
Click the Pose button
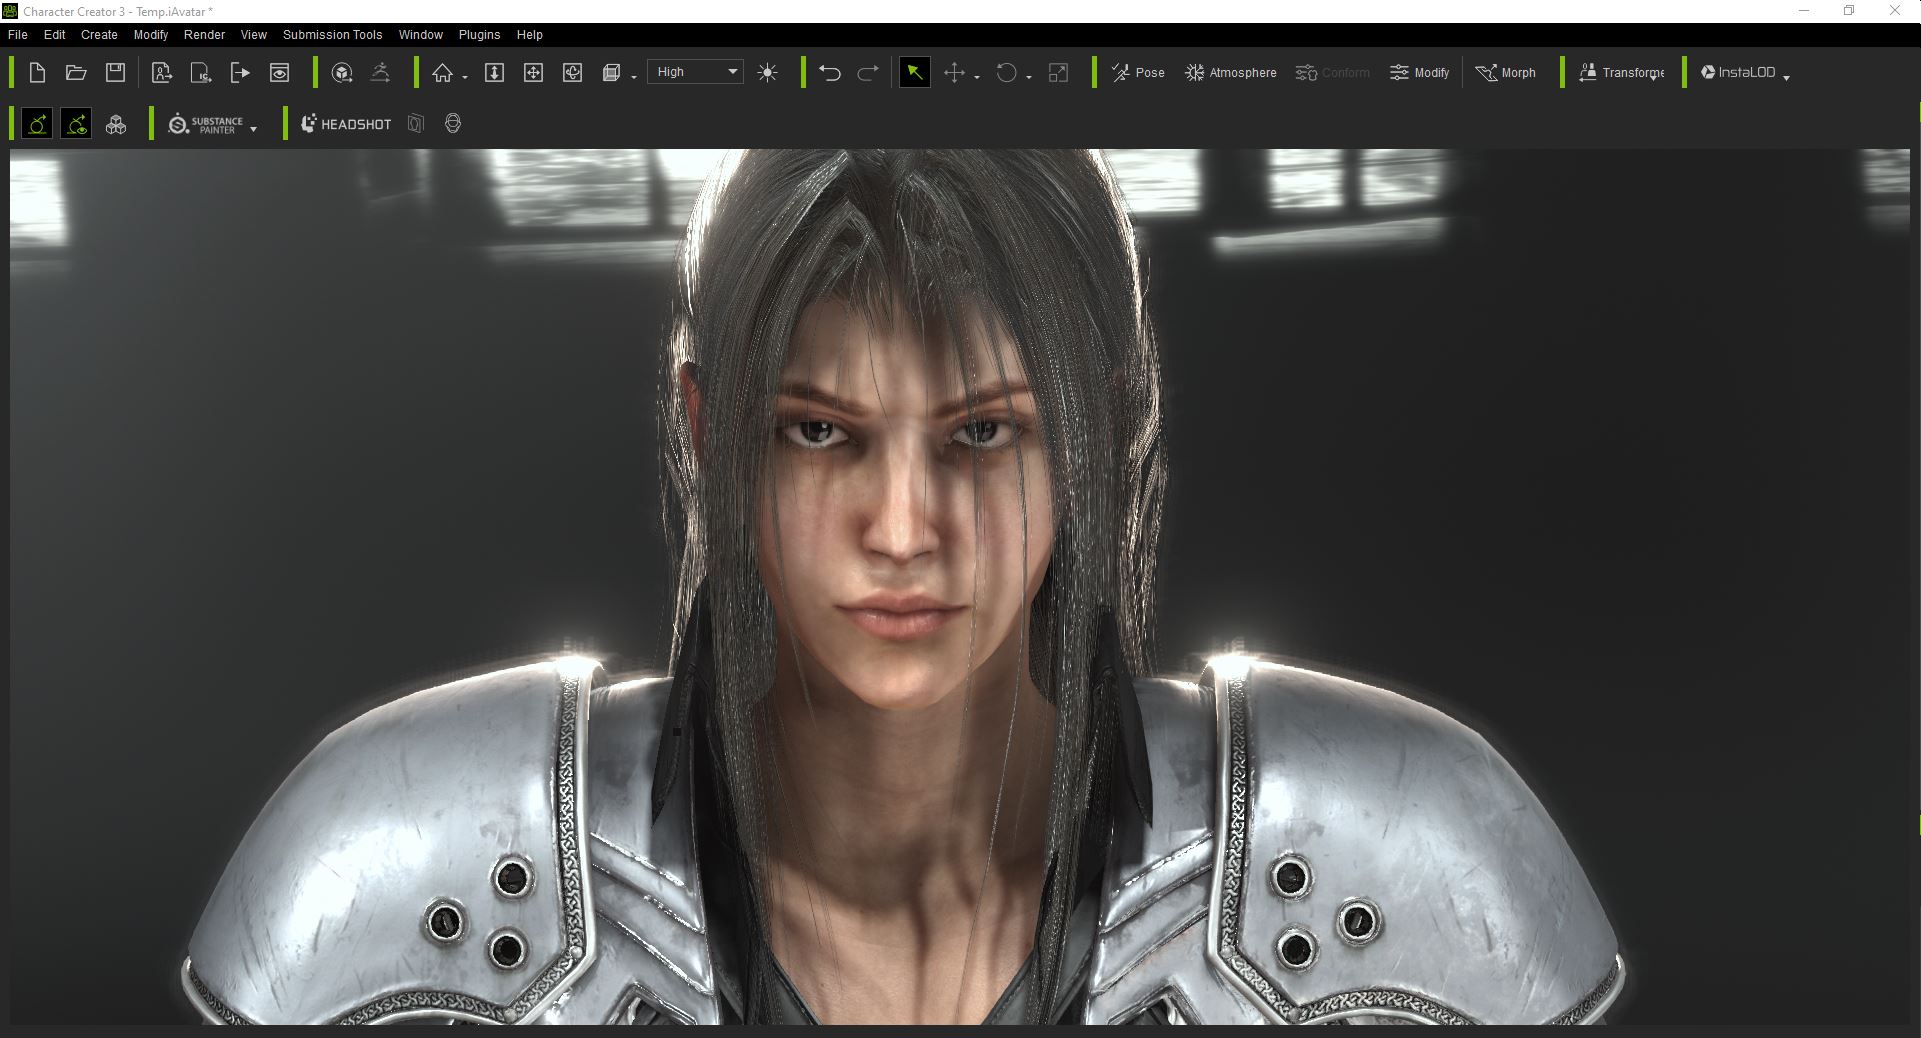(x=1138, y=72)
